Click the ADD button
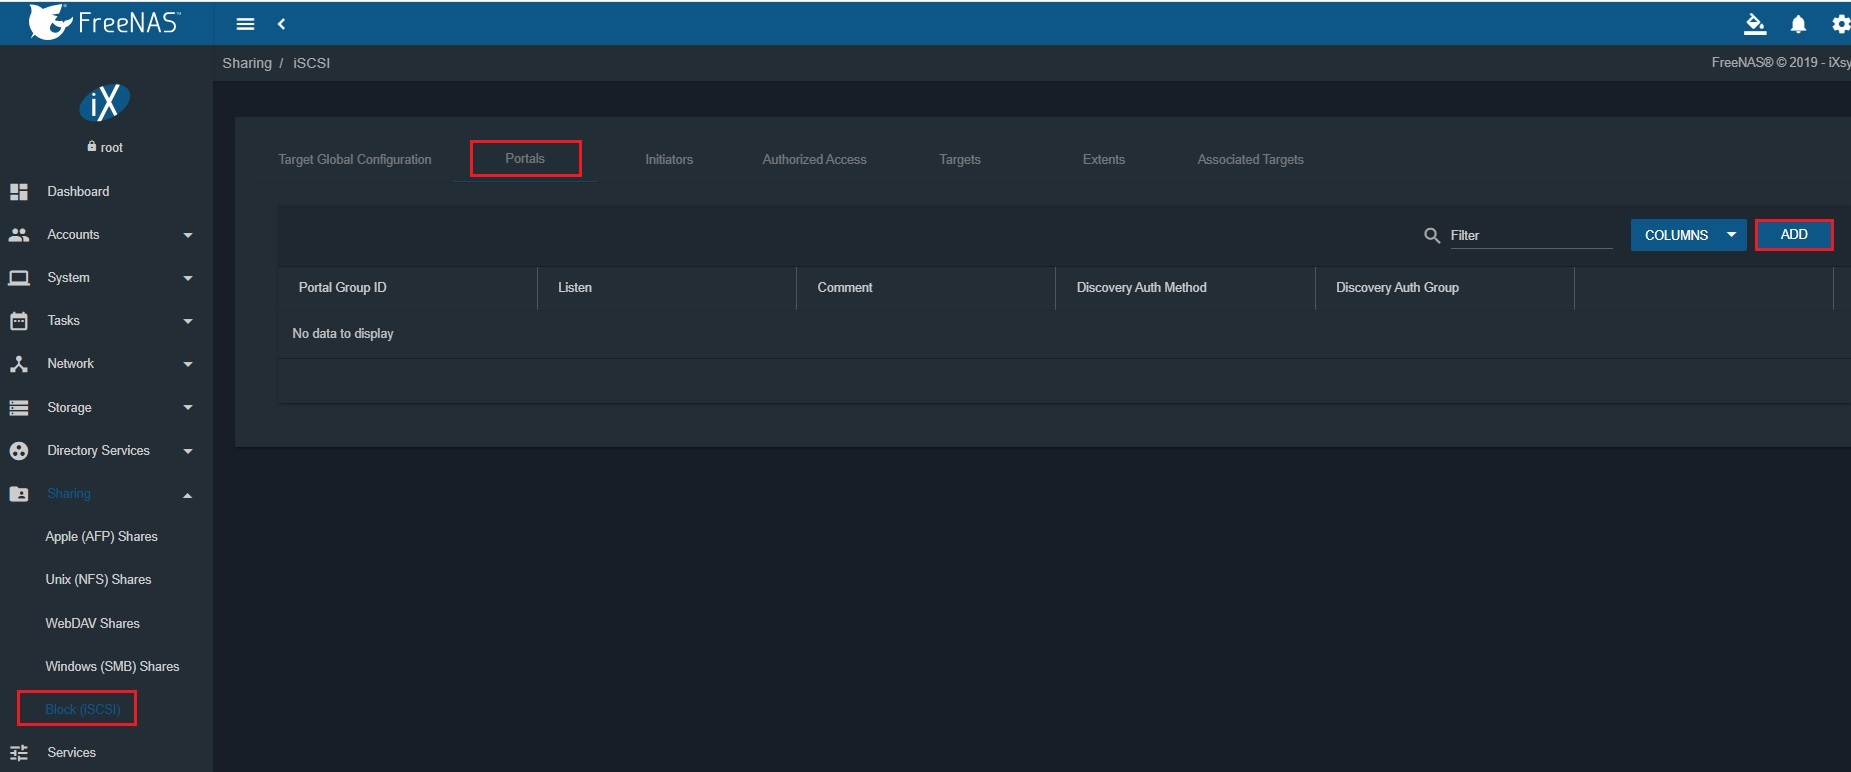The height and width of the screenshot is (772, 1851). point(1794,235)
